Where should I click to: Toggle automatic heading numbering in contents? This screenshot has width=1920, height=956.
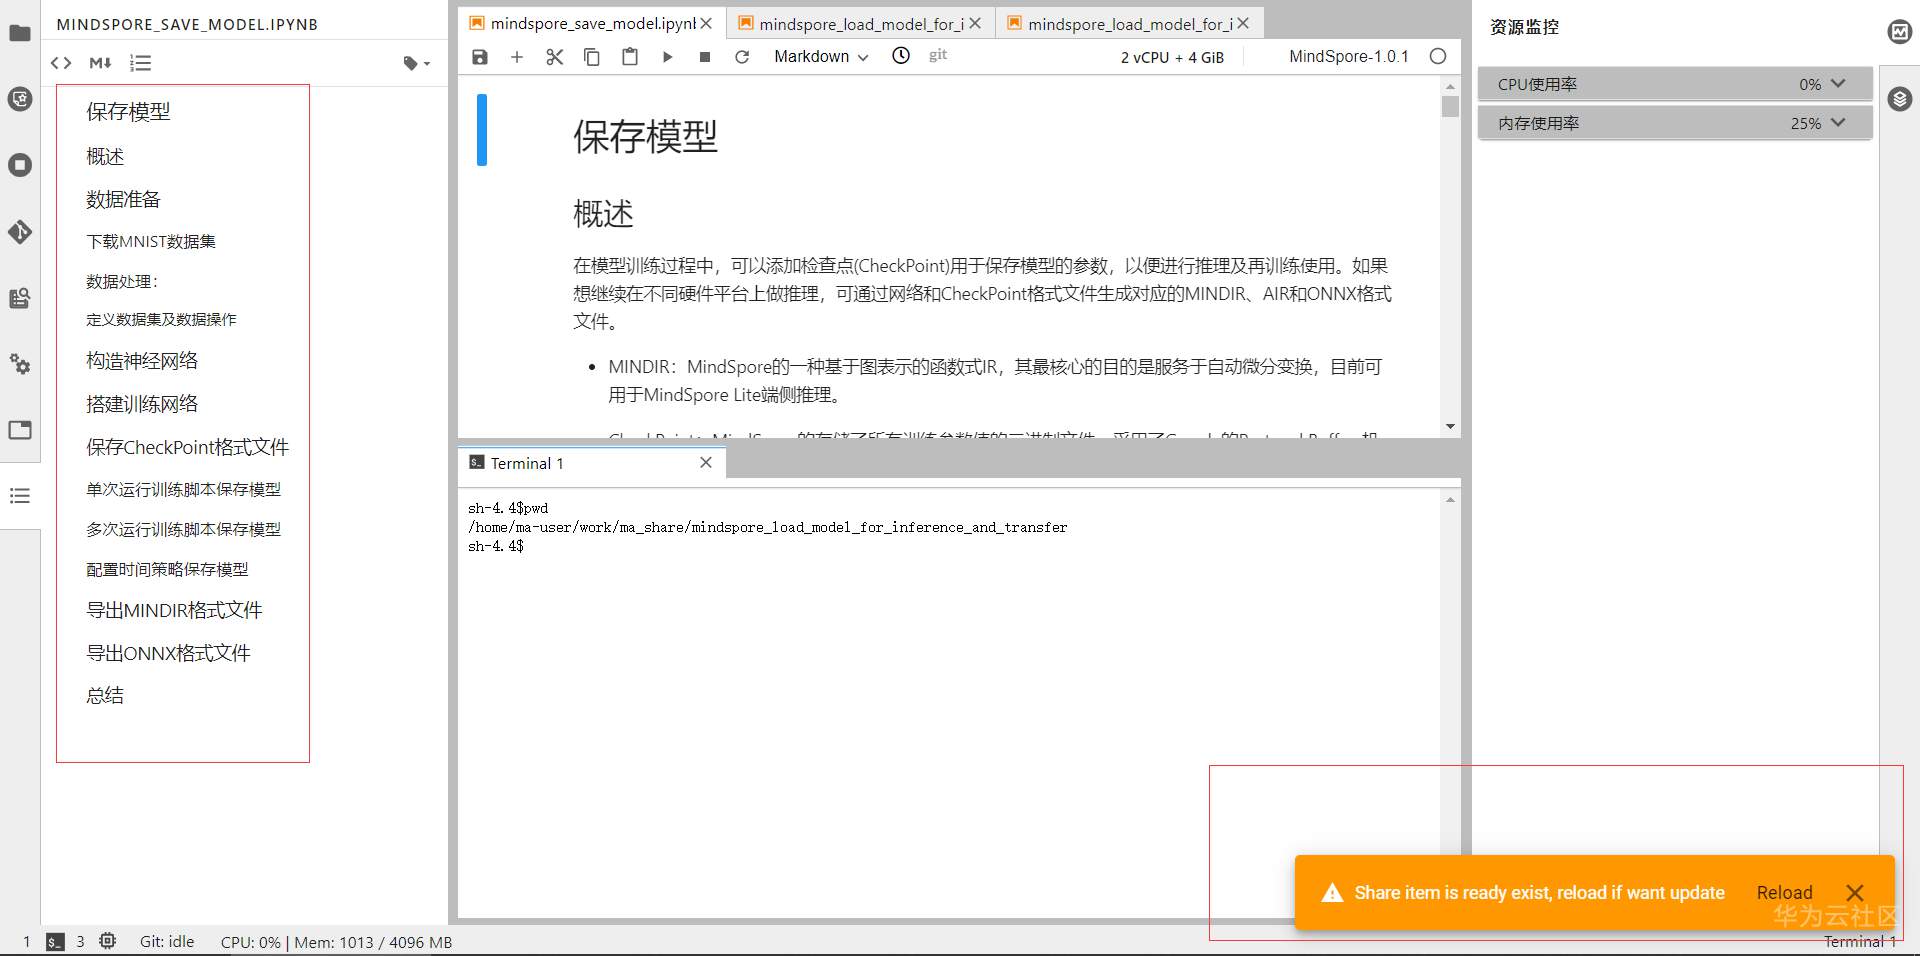[140, 63]
